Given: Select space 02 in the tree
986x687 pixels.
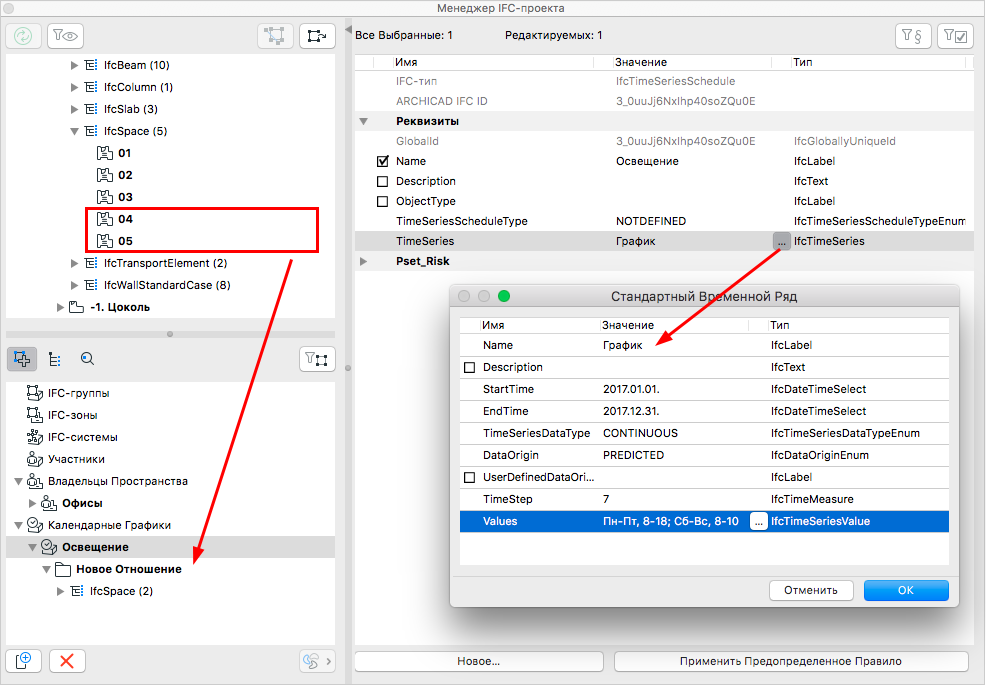Looking at the screenshot, I should [x=125, y=175].
